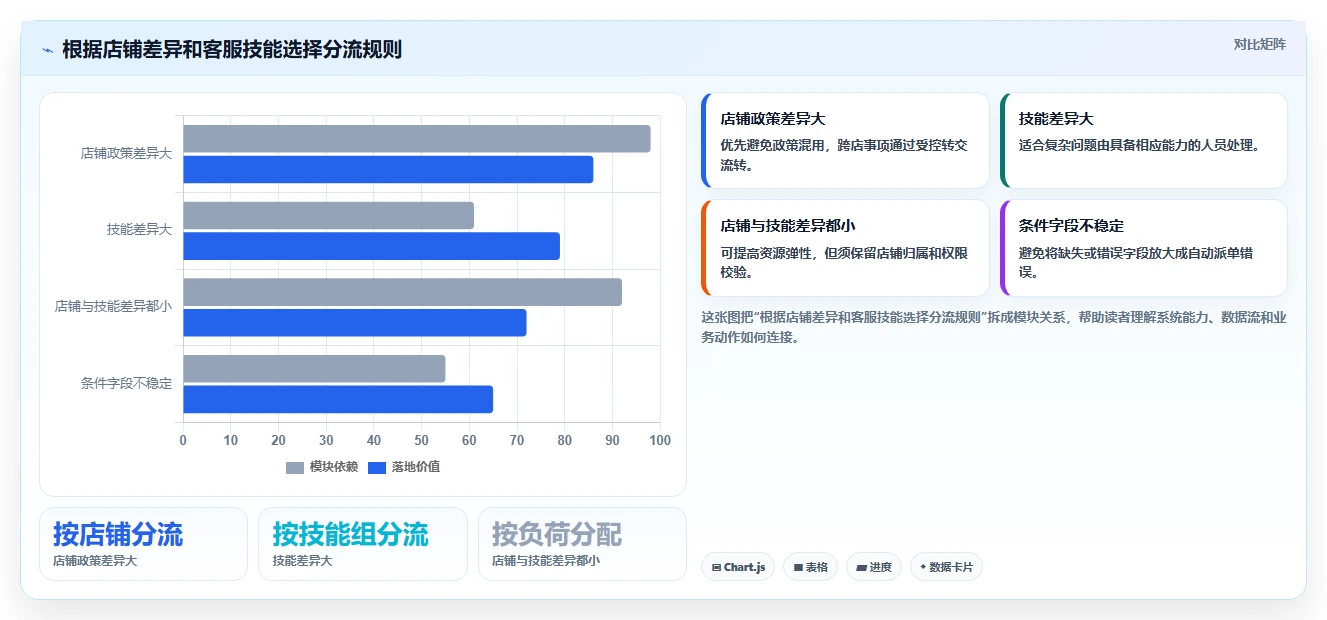This screenshot has height=620, width=1327.
Task: Toggle the 落地价值 legend entry
Action: [404, 467]
